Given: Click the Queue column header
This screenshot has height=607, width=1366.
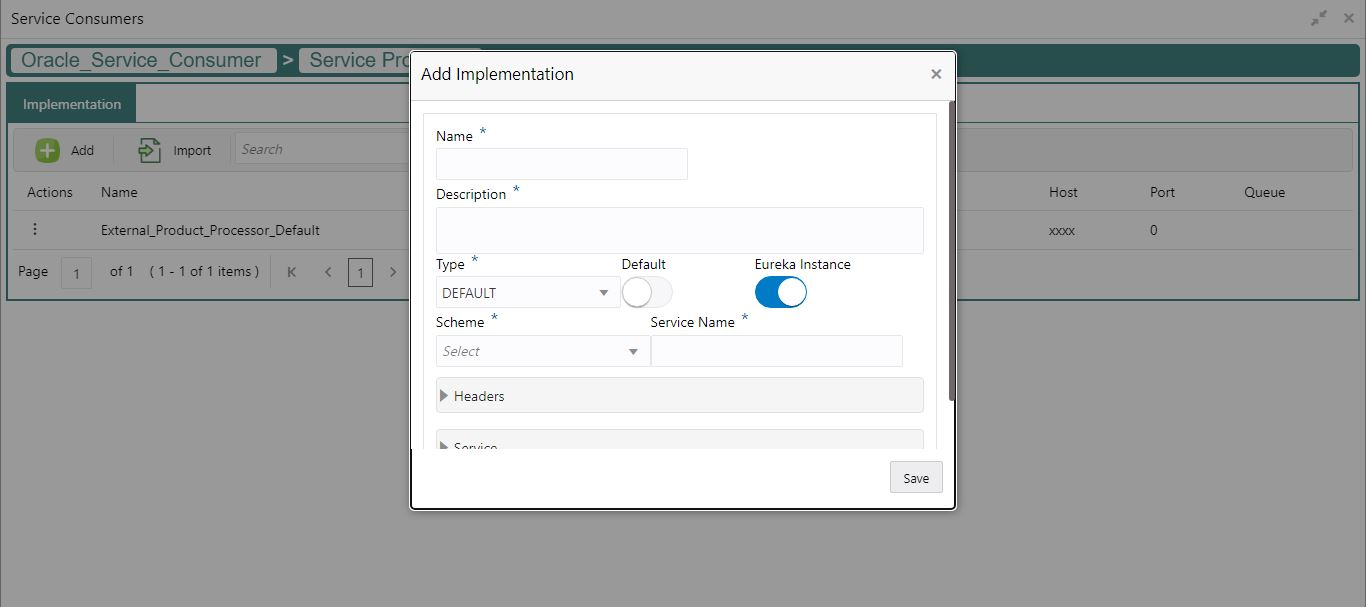Looking at the screenshot, I should point(1264,192).
